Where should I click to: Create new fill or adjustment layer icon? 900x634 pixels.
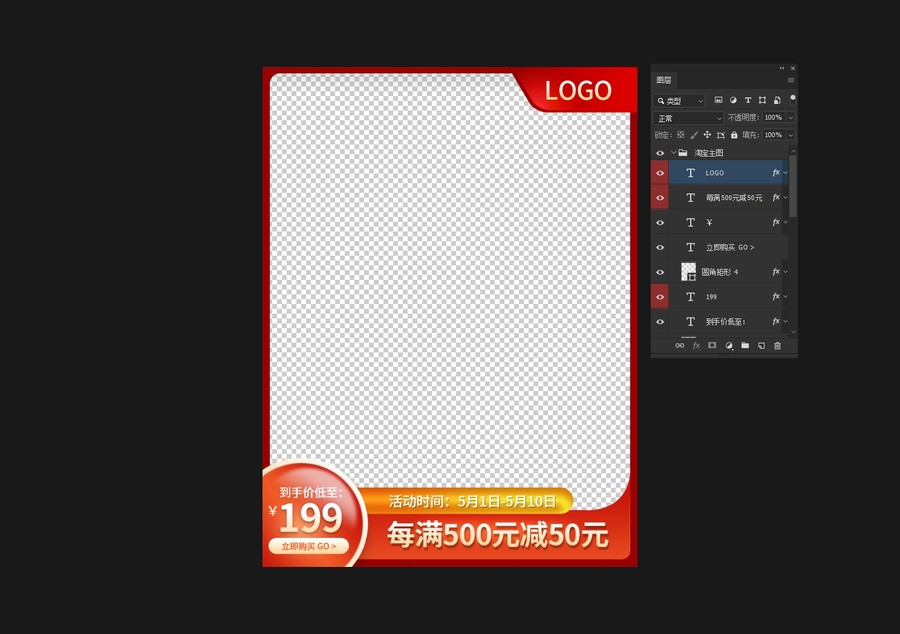pyautogui.click(x=729, y=345)
